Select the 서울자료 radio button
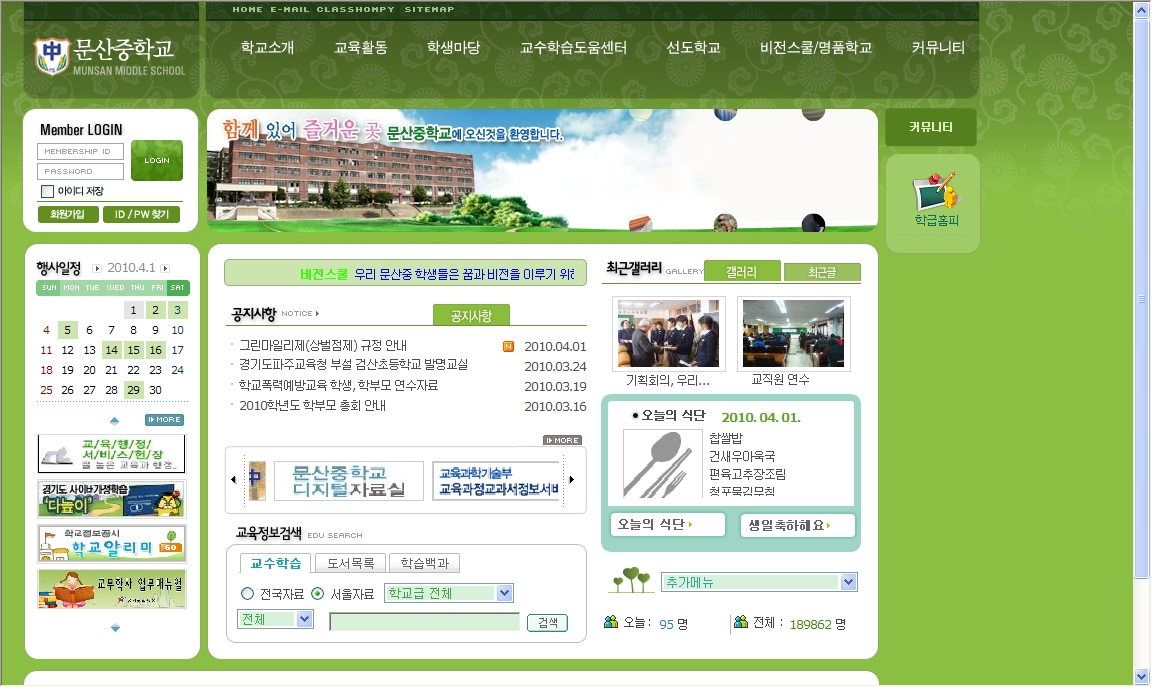 [x=317, y=594]
